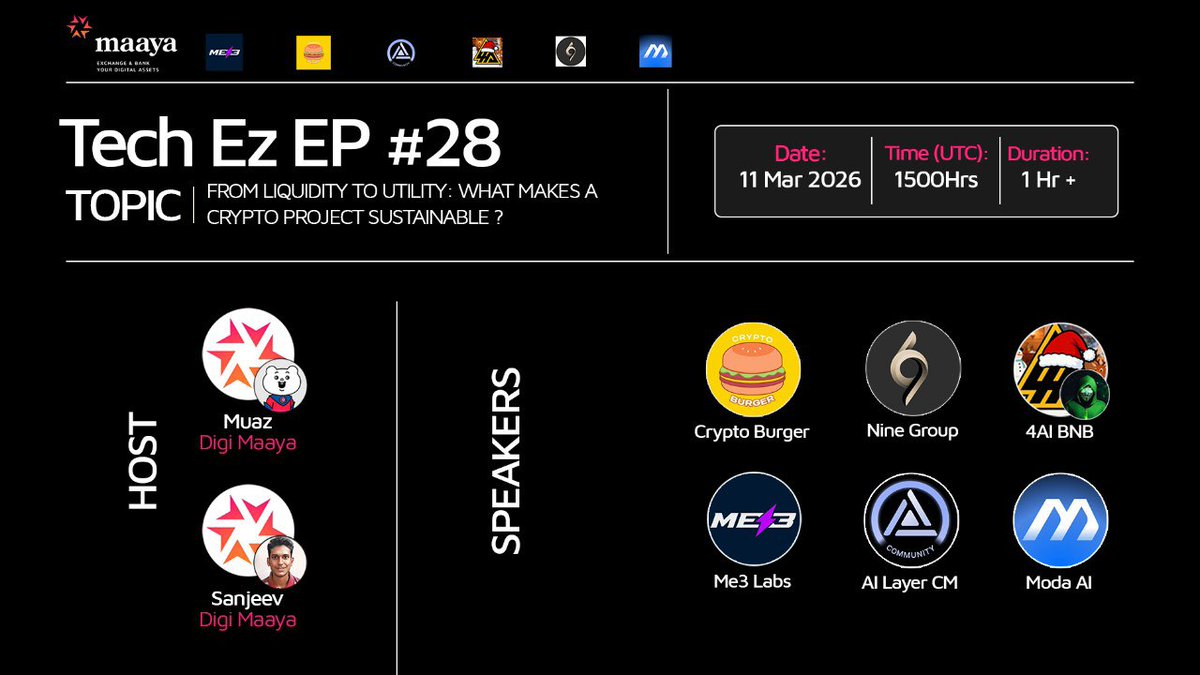Click the 'Tech Ez EP #28' title

[280, 143]
